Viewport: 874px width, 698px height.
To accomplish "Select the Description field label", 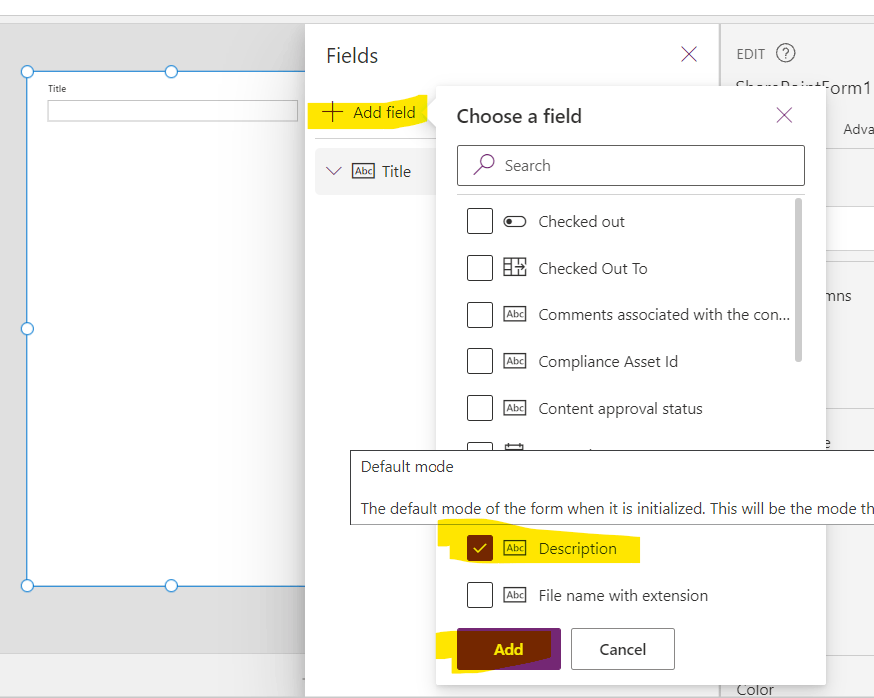I will [x=577, y=549].
